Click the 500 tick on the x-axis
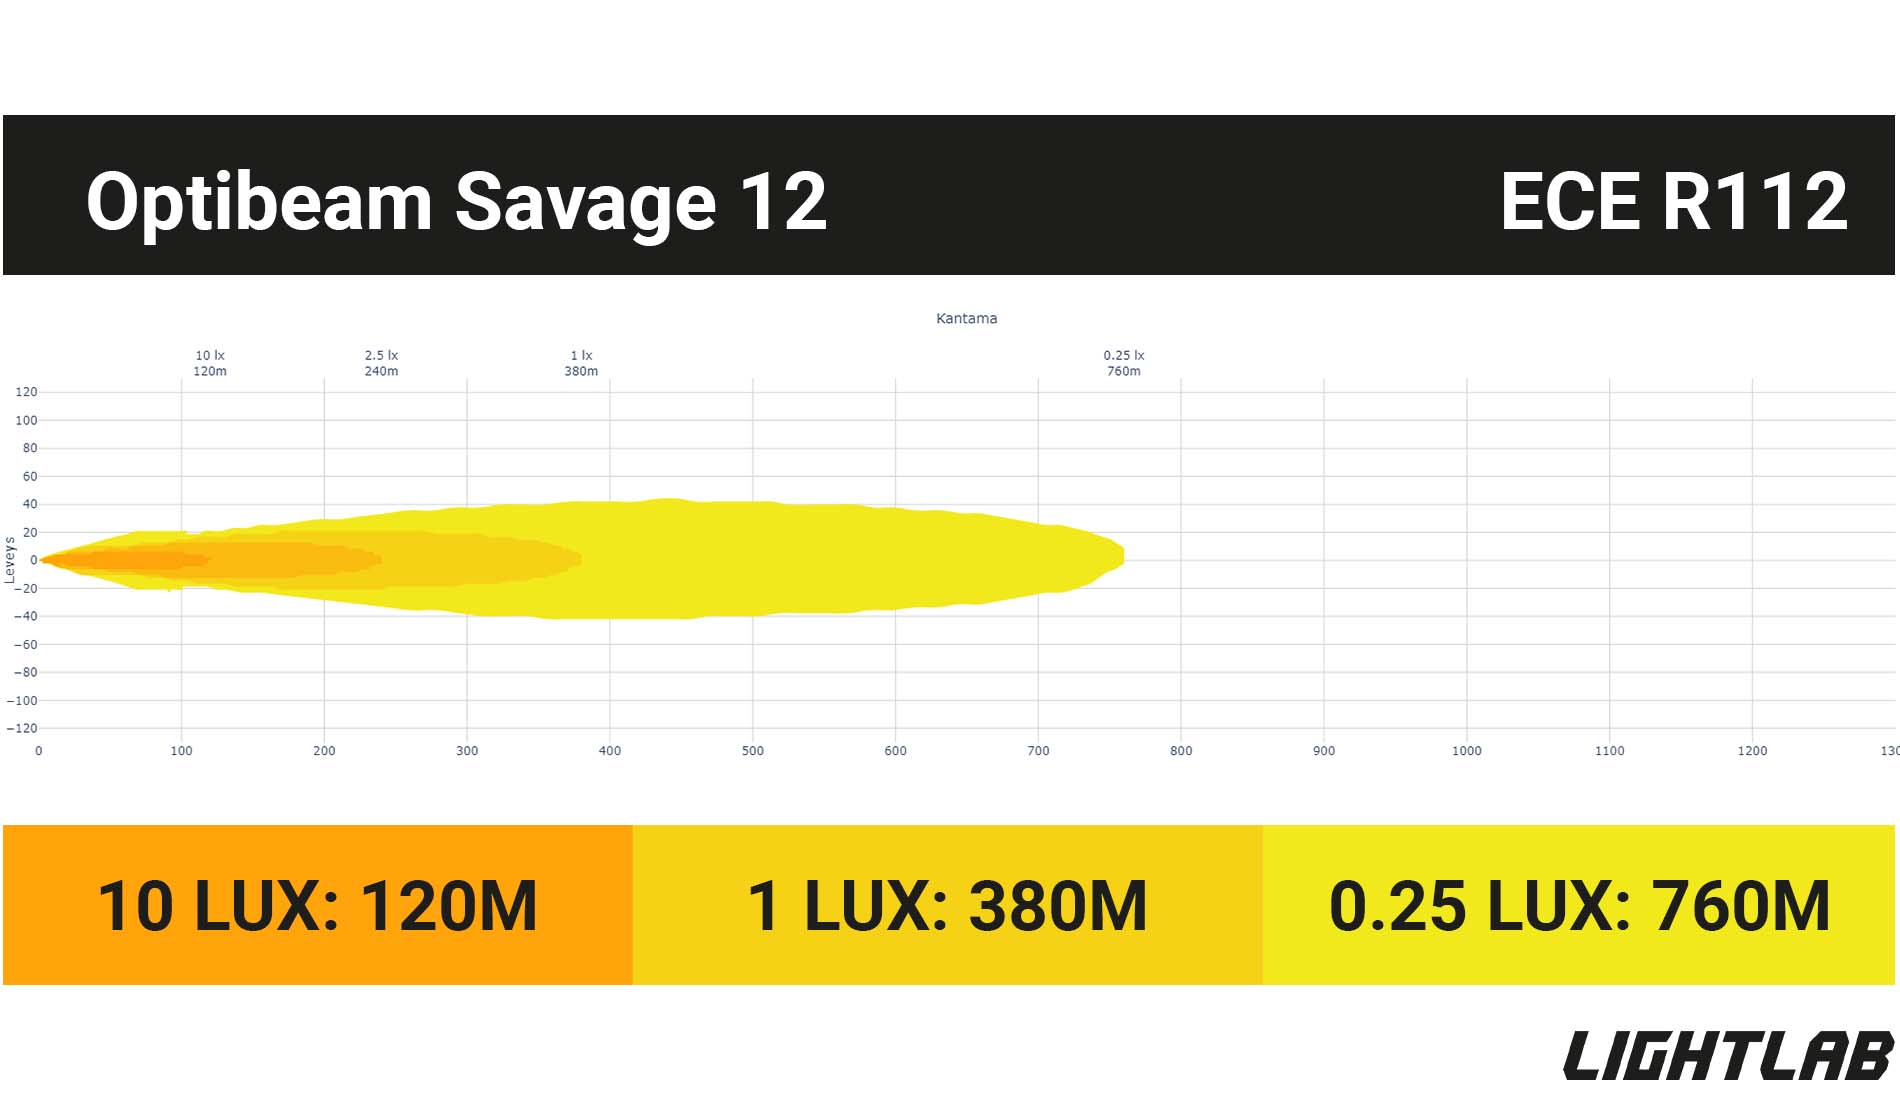 [x=753, y=751]
